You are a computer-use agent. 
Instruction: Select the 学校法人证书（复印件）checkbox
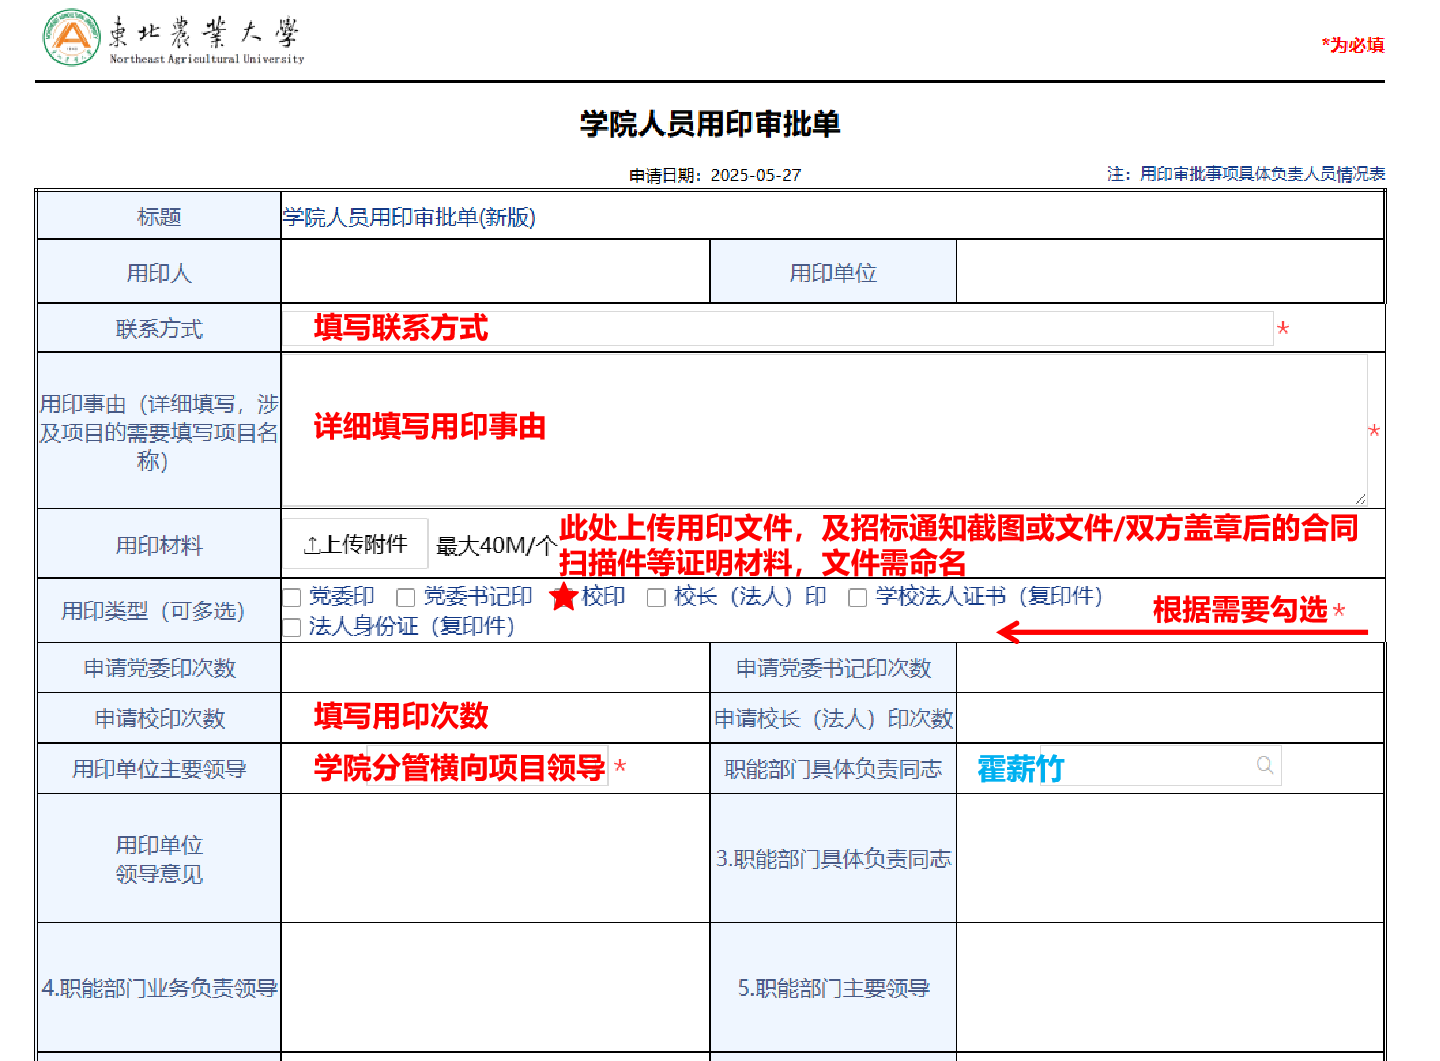coord(857,598)
